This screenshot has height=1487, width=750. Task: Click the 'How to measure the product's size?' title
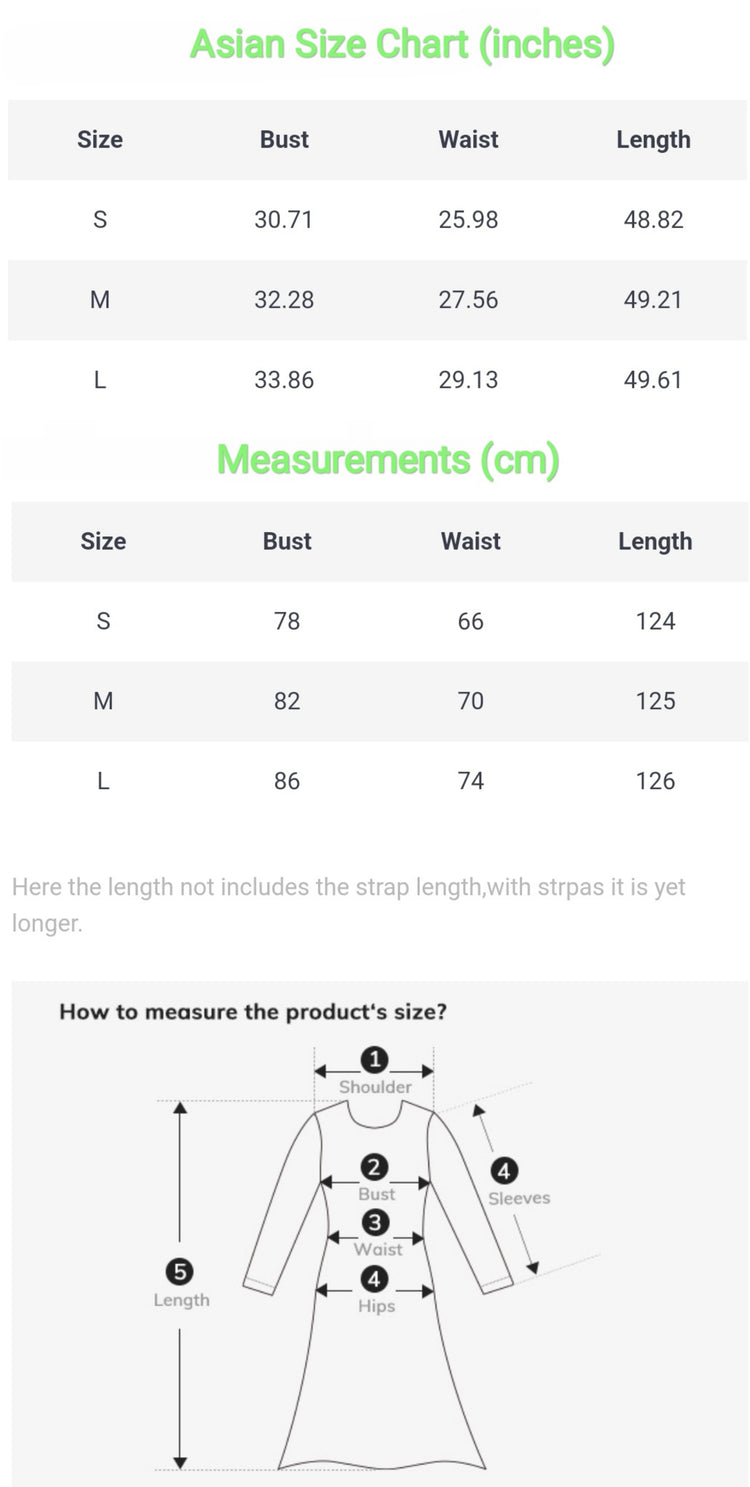point(253,1011)
